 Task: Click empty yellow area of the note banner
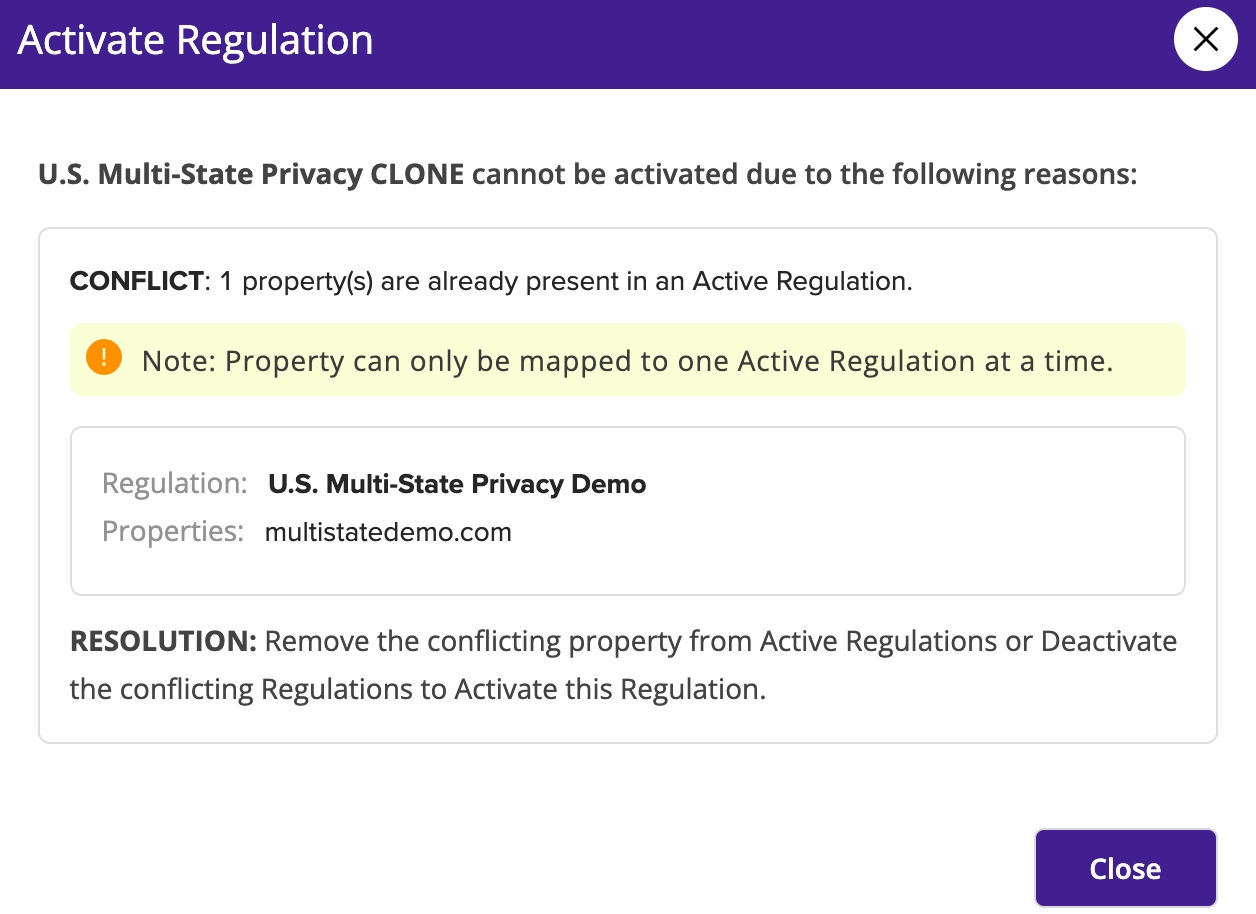pos(1150,358)
